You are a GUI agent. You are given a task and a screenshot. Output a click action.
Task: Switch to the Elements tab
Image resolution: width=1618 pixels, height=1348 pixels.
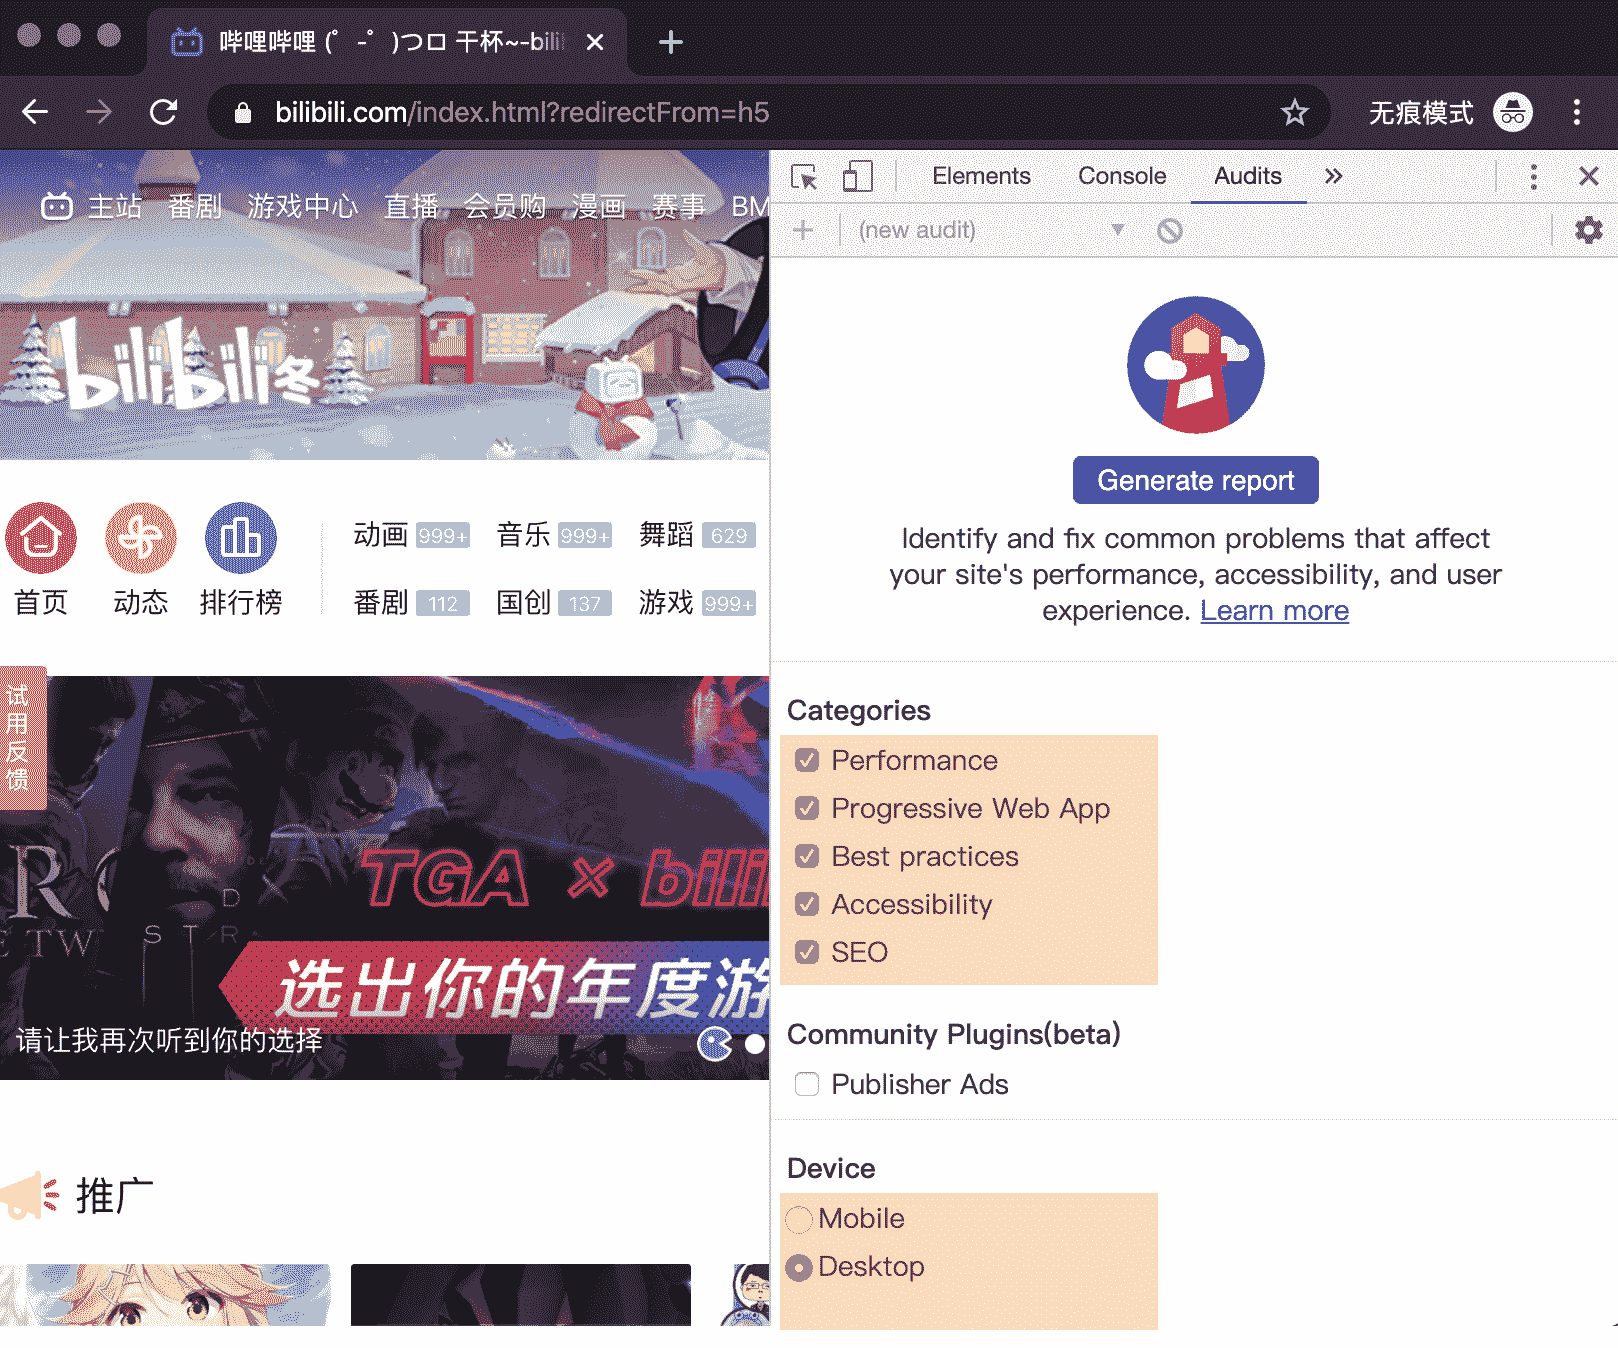981,176
